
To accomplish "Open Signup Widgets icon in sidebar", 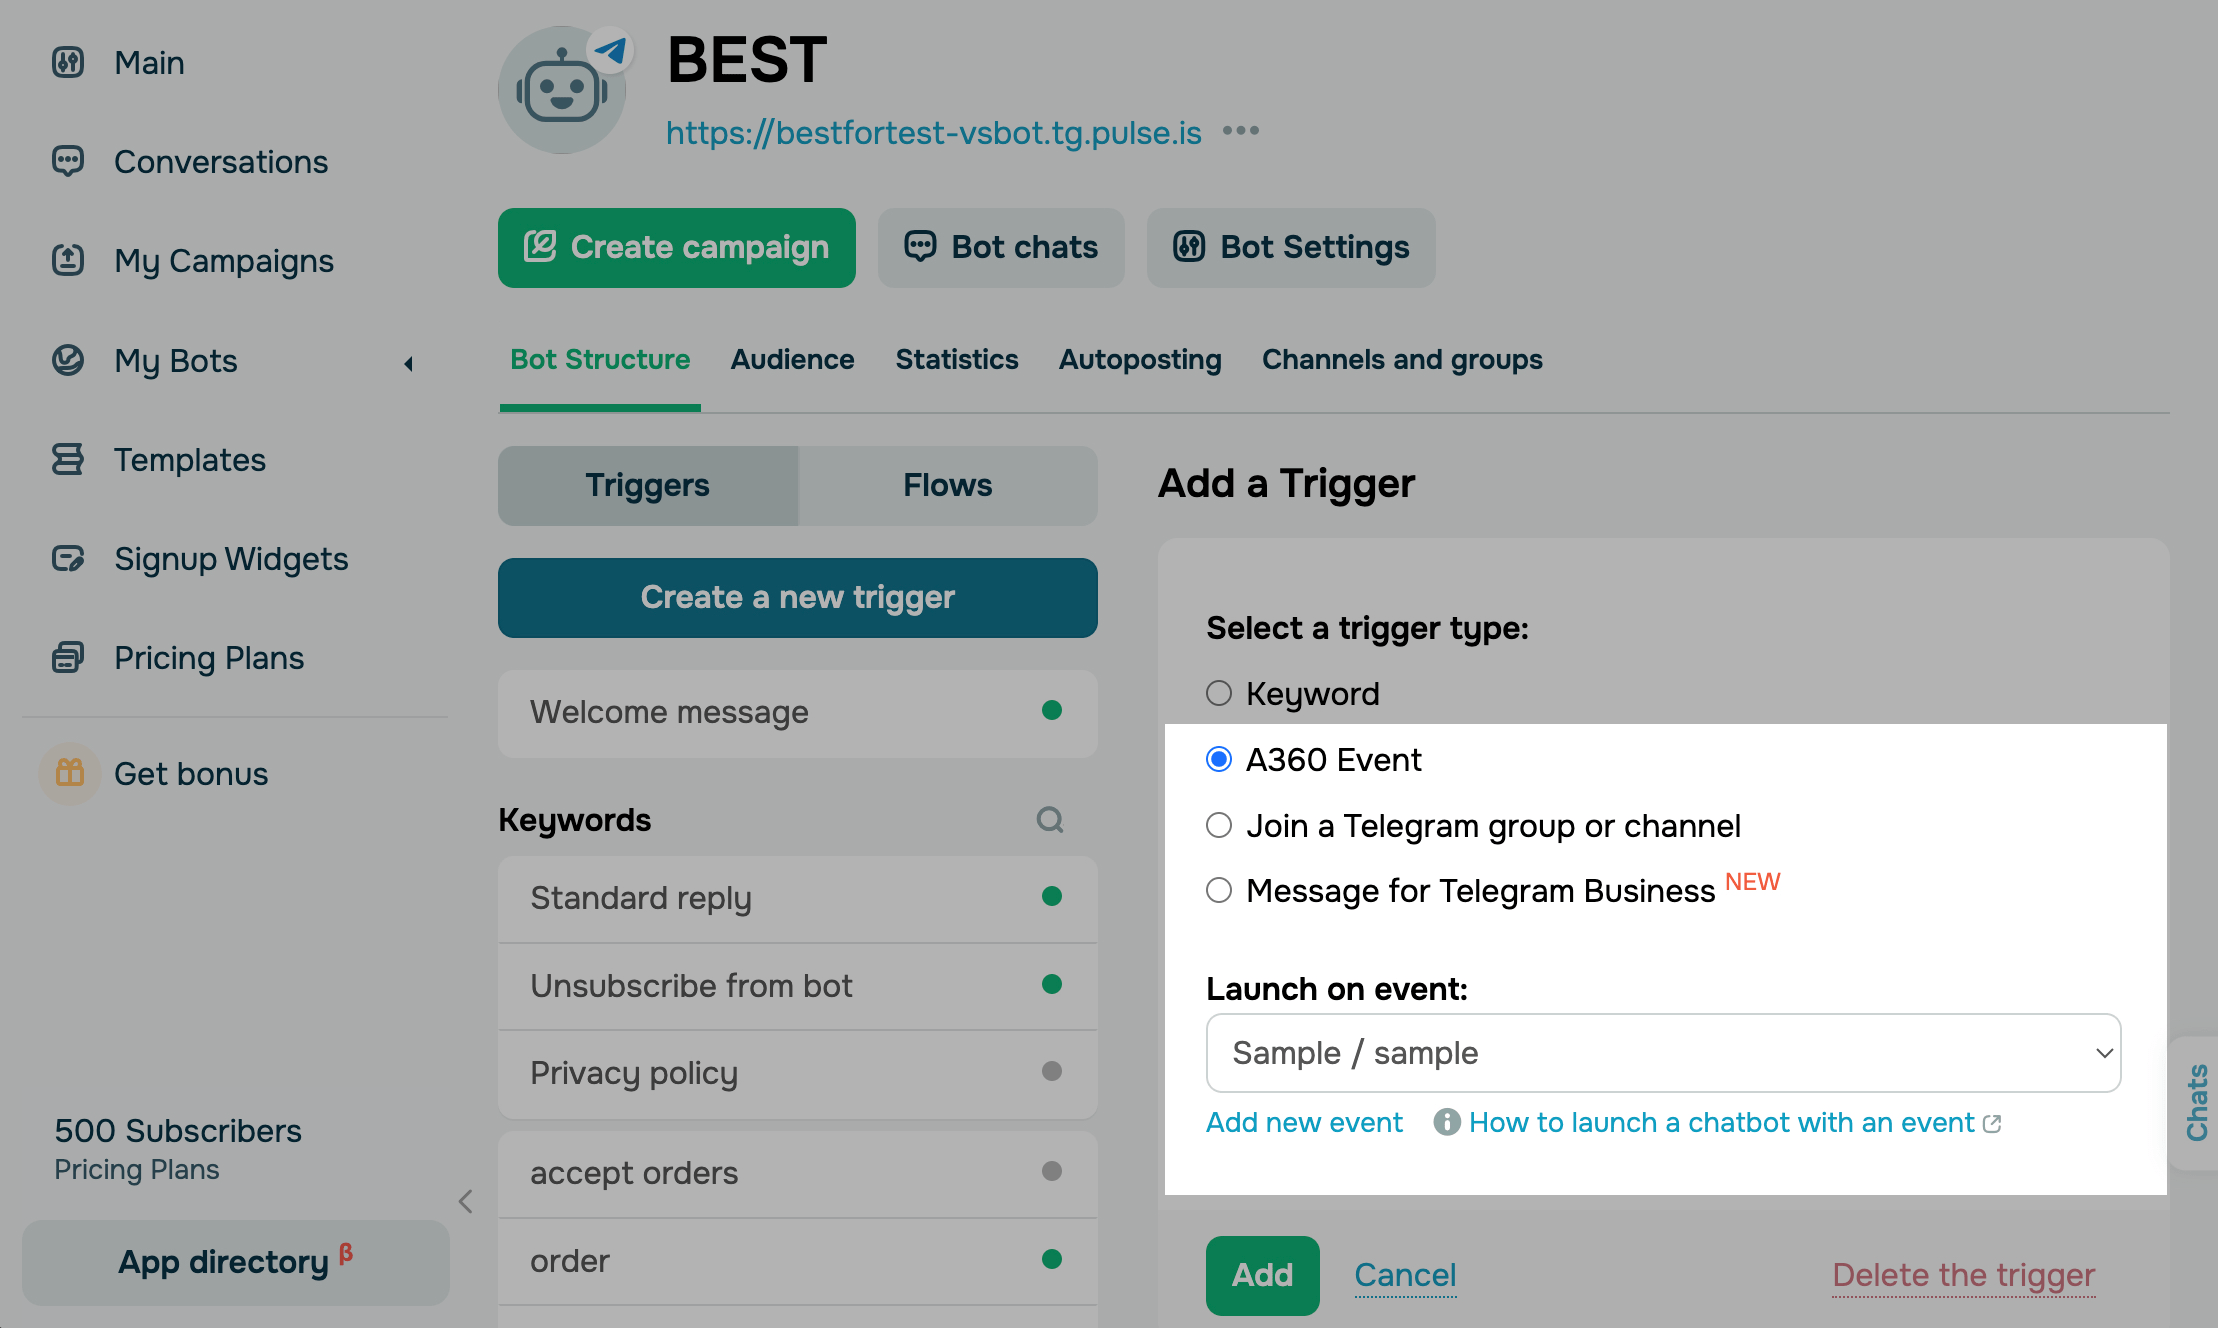I will click(x=68, y=558).
